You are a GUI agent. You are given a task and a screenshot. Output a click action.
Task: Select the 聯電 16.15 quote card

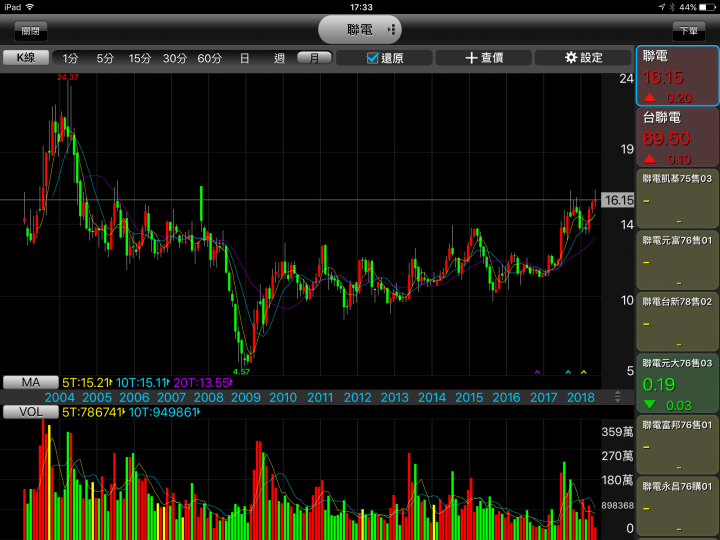tap(677, 76)
